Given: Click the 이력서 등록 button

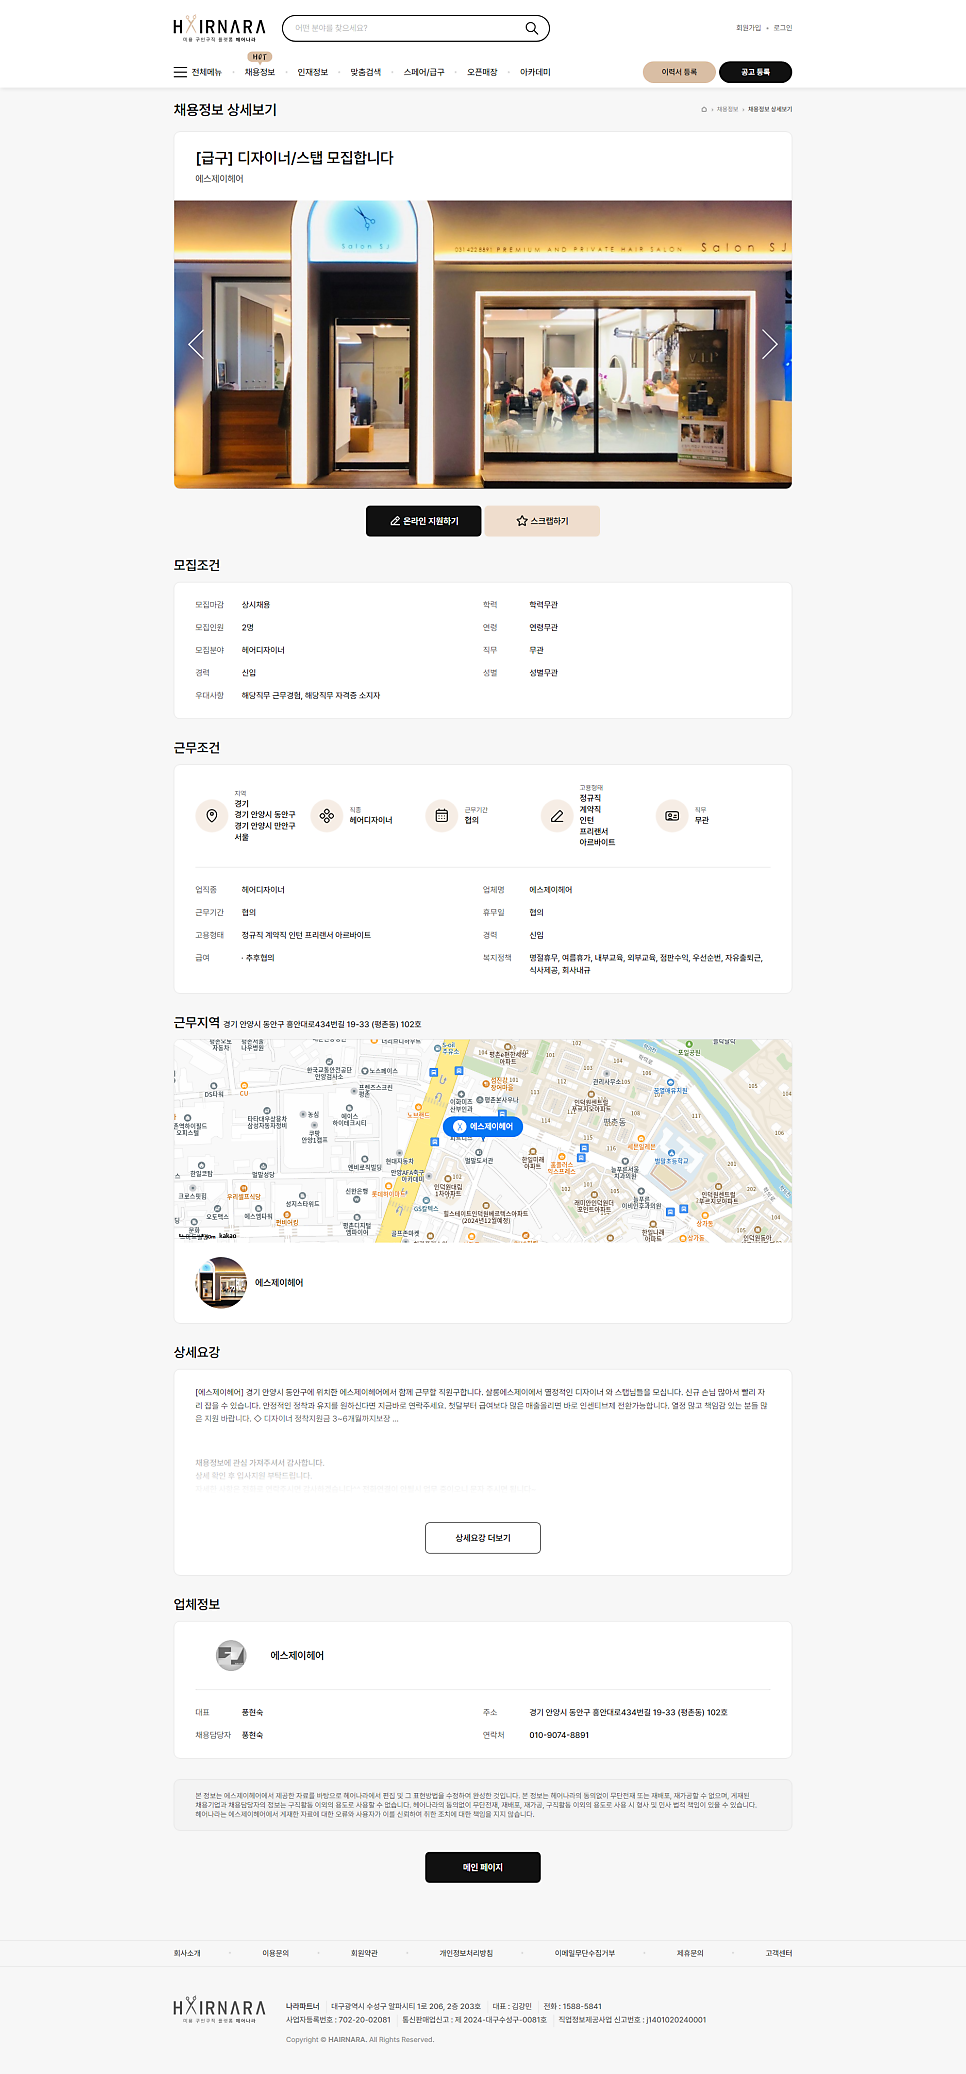Looking at the screenshot, I should (679, 72).
